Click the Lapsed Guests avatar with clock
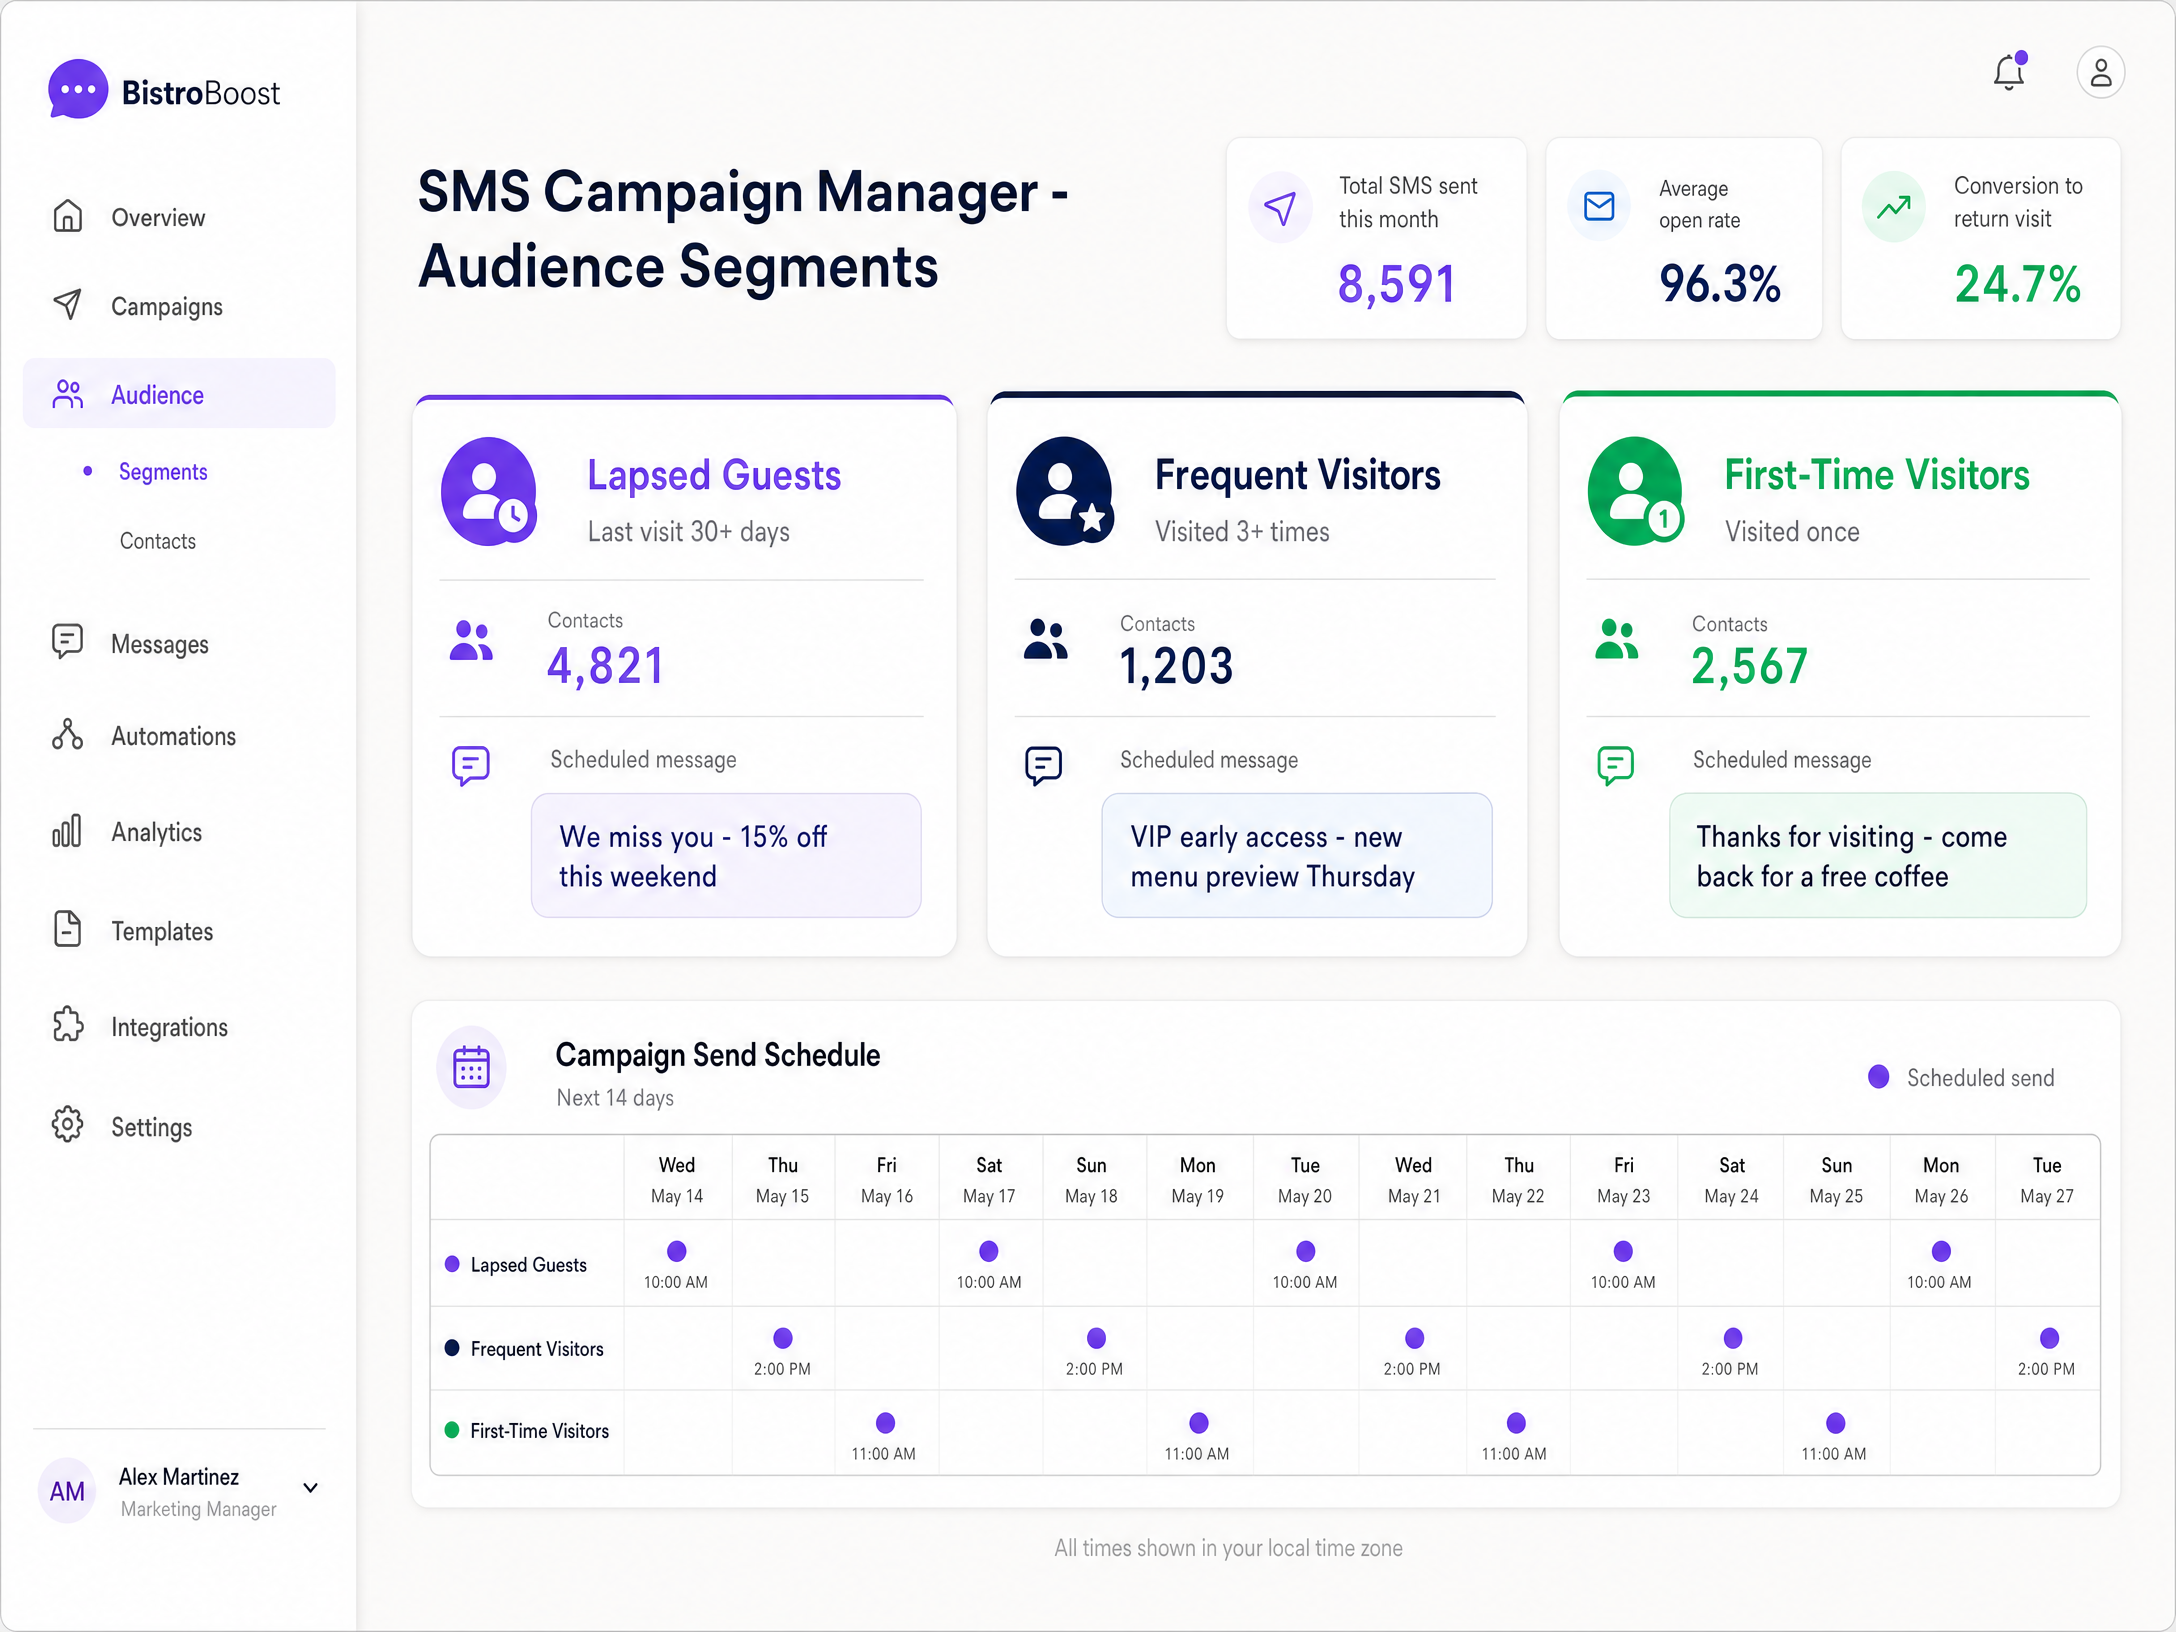2176x1632 pixels. coord(489,491)
